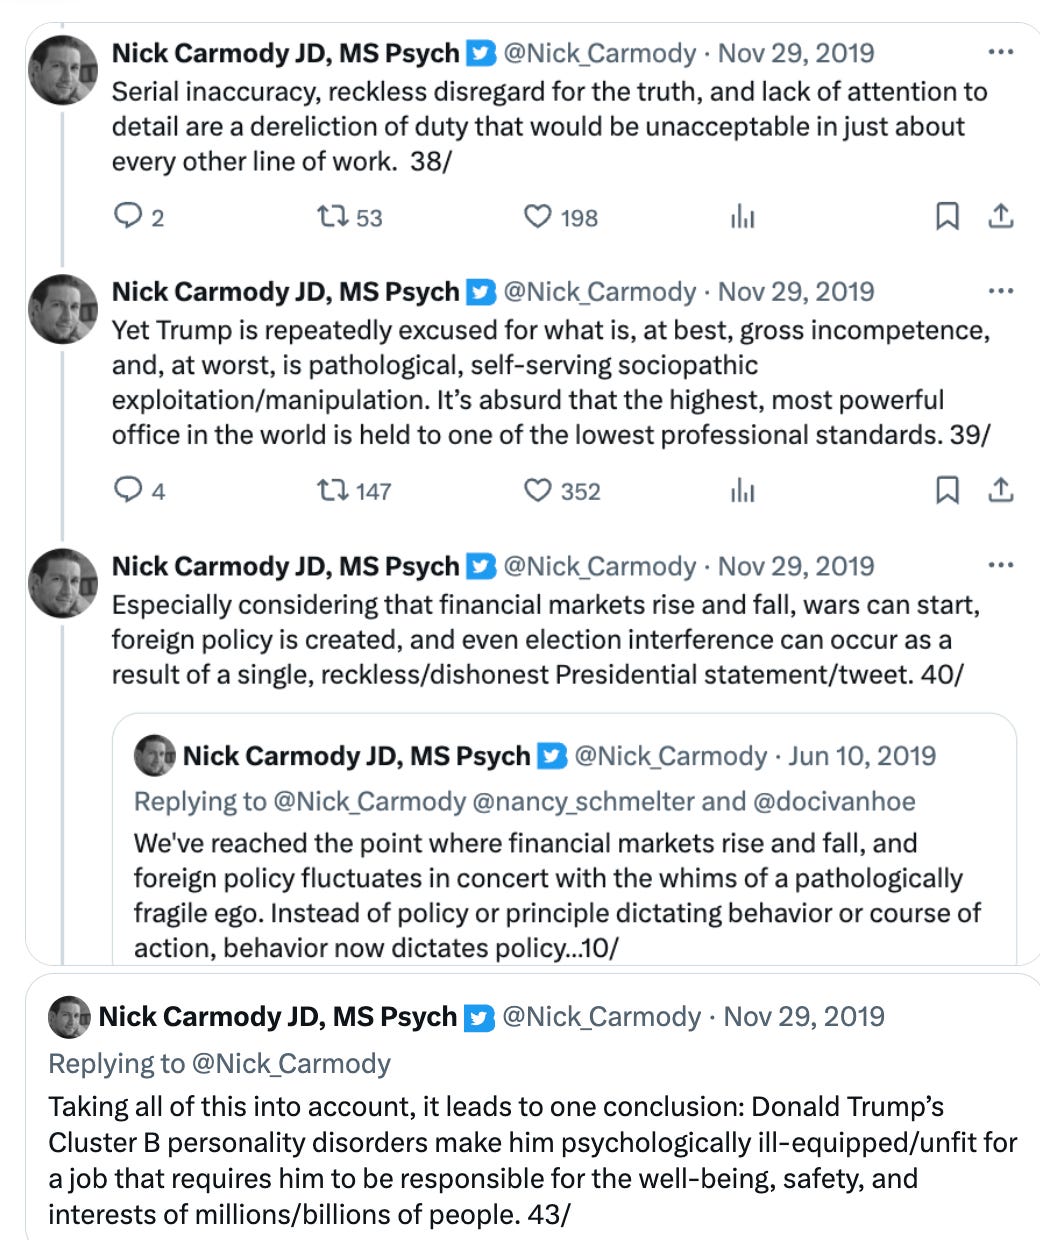Bookmark the tweet ending 38/

[x=946, y=216]
